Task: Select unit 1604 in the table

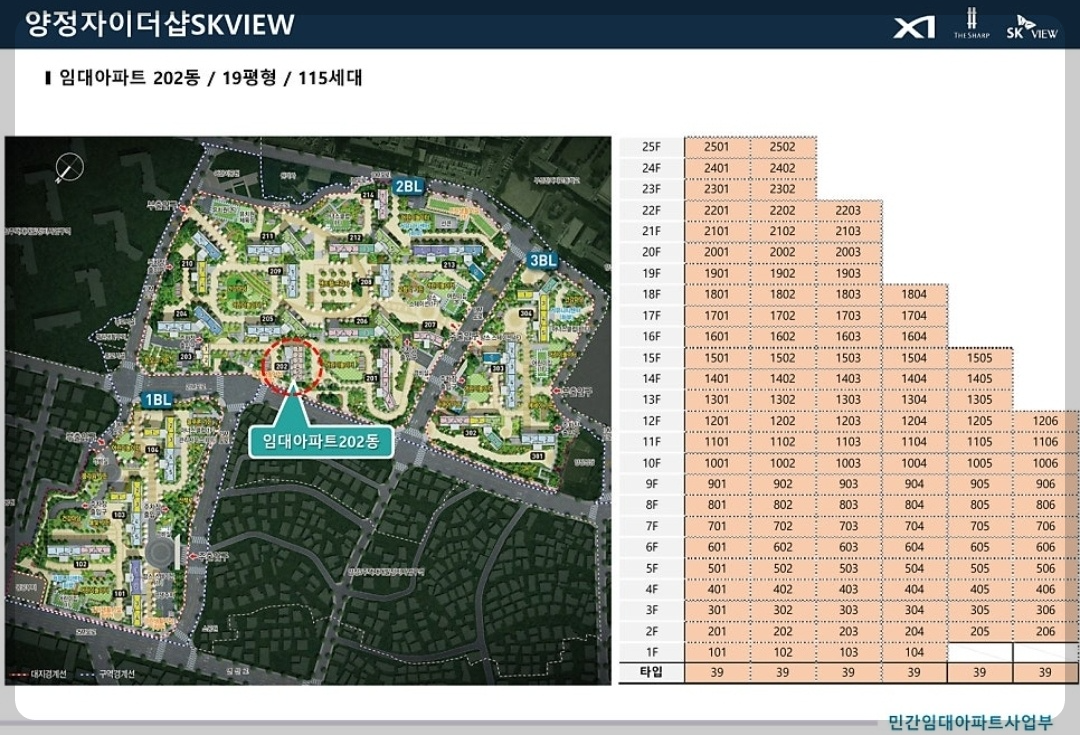Action: point(915,336)
